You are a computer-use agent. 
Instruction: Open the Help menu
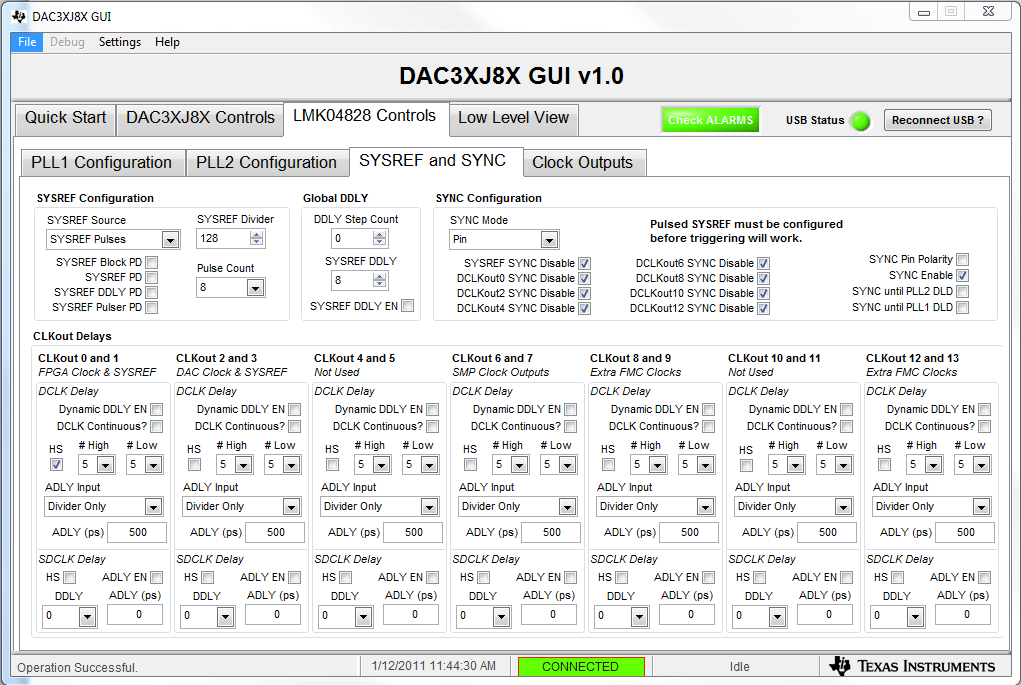click(x=167, y=42)
